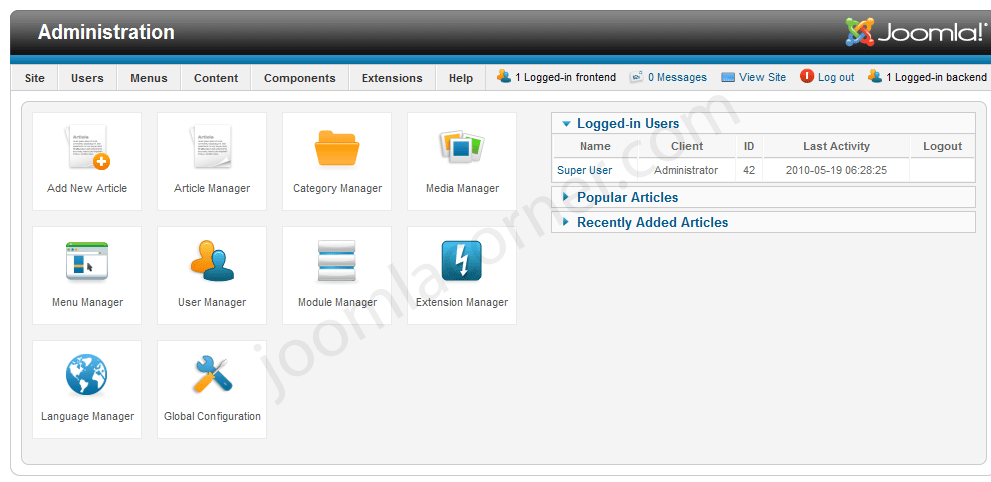The height and width of the screenshot is (482, 991).
Task: Open the Language Manager globe icon
Action: [87, 377]
